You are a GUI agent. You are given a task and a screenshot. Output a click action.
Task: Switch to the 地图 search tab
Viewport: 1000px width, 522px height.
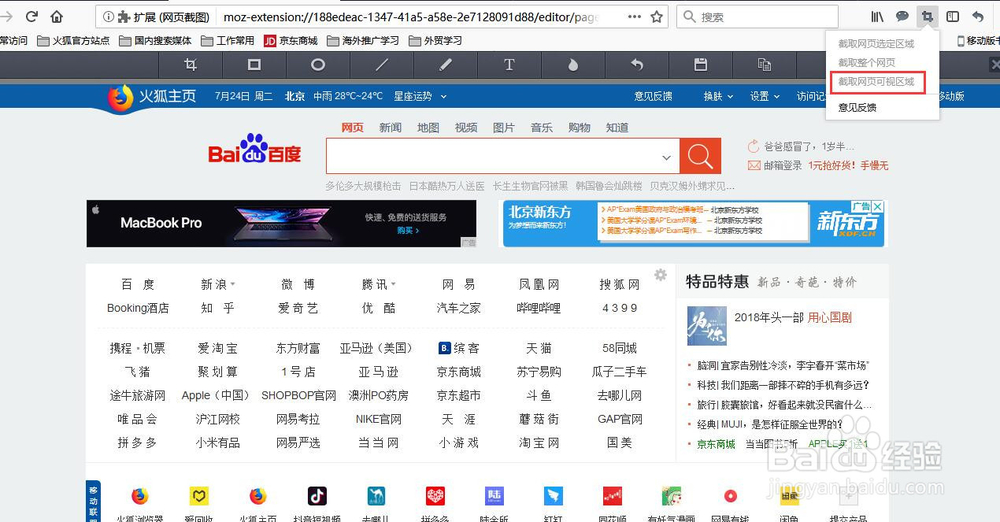click(428, 128)
